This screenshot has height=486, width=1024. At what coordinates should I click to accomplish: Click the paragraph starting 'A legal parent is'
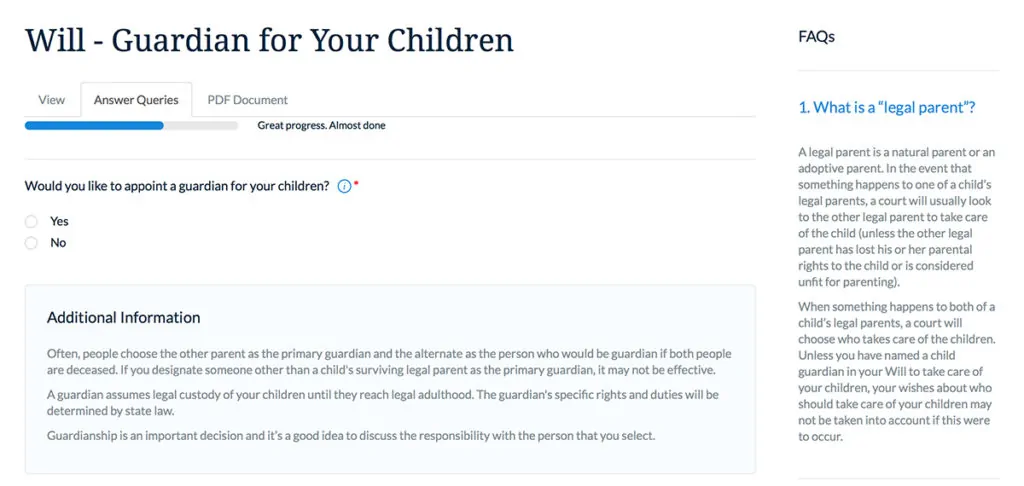897,218
